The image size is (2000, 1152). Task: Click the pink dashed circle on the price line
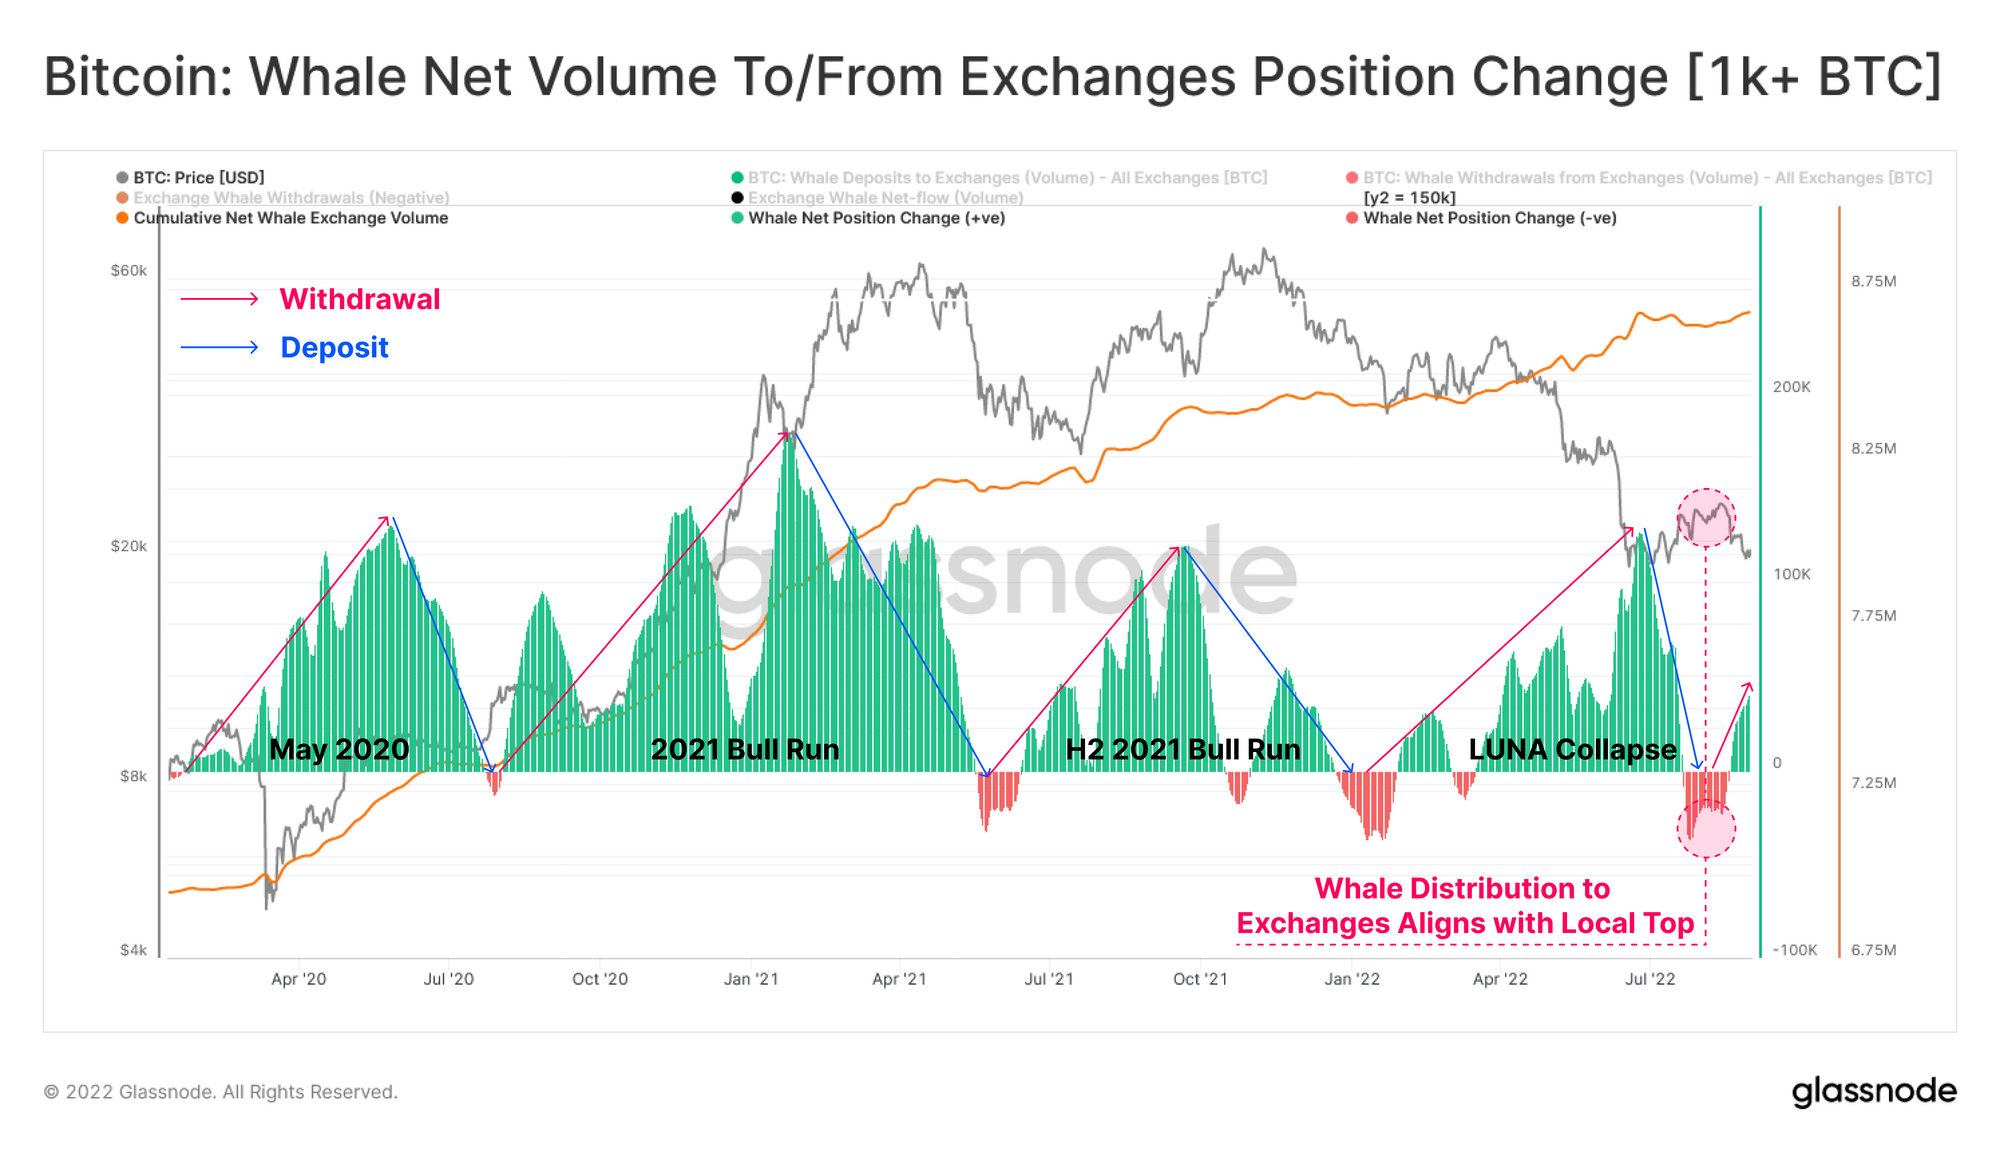pyautogui.click(x=1706, y=517)
